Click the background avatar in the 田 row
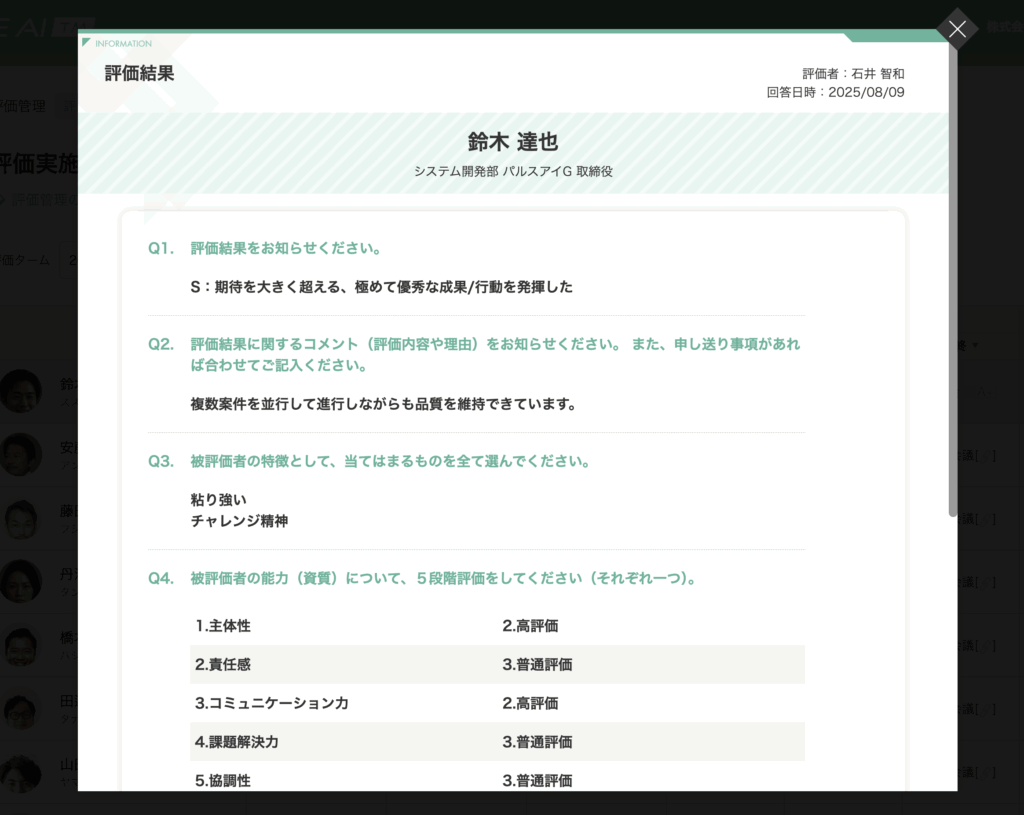This screenshot has width=1024, height=815. click(21, 709)
